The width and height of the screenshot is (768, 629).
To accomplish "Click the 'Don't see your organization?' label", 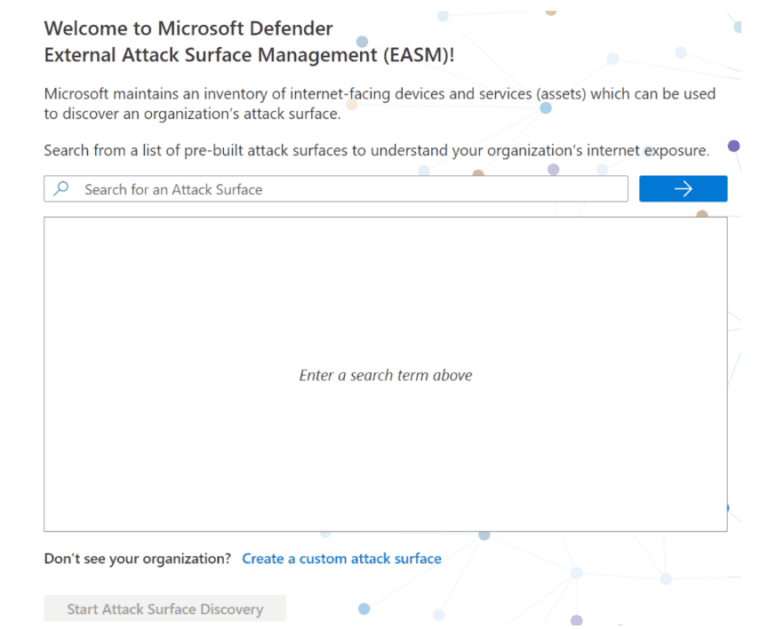I will (x=138, y=558).
